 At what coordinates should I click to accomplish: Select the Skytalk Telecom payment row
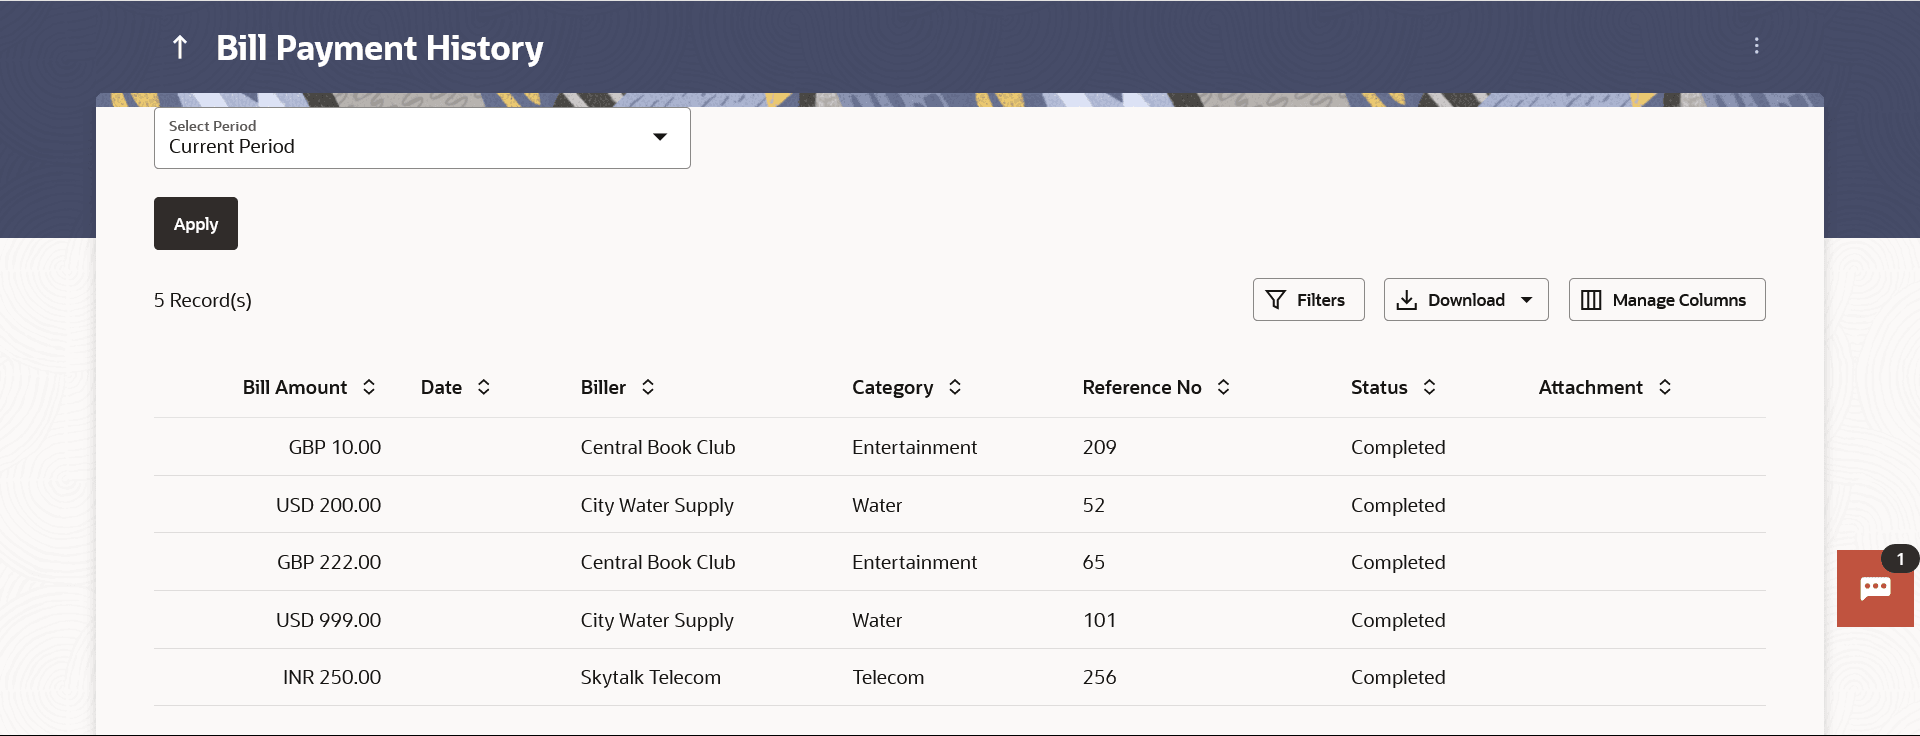[x=650, y=677]
